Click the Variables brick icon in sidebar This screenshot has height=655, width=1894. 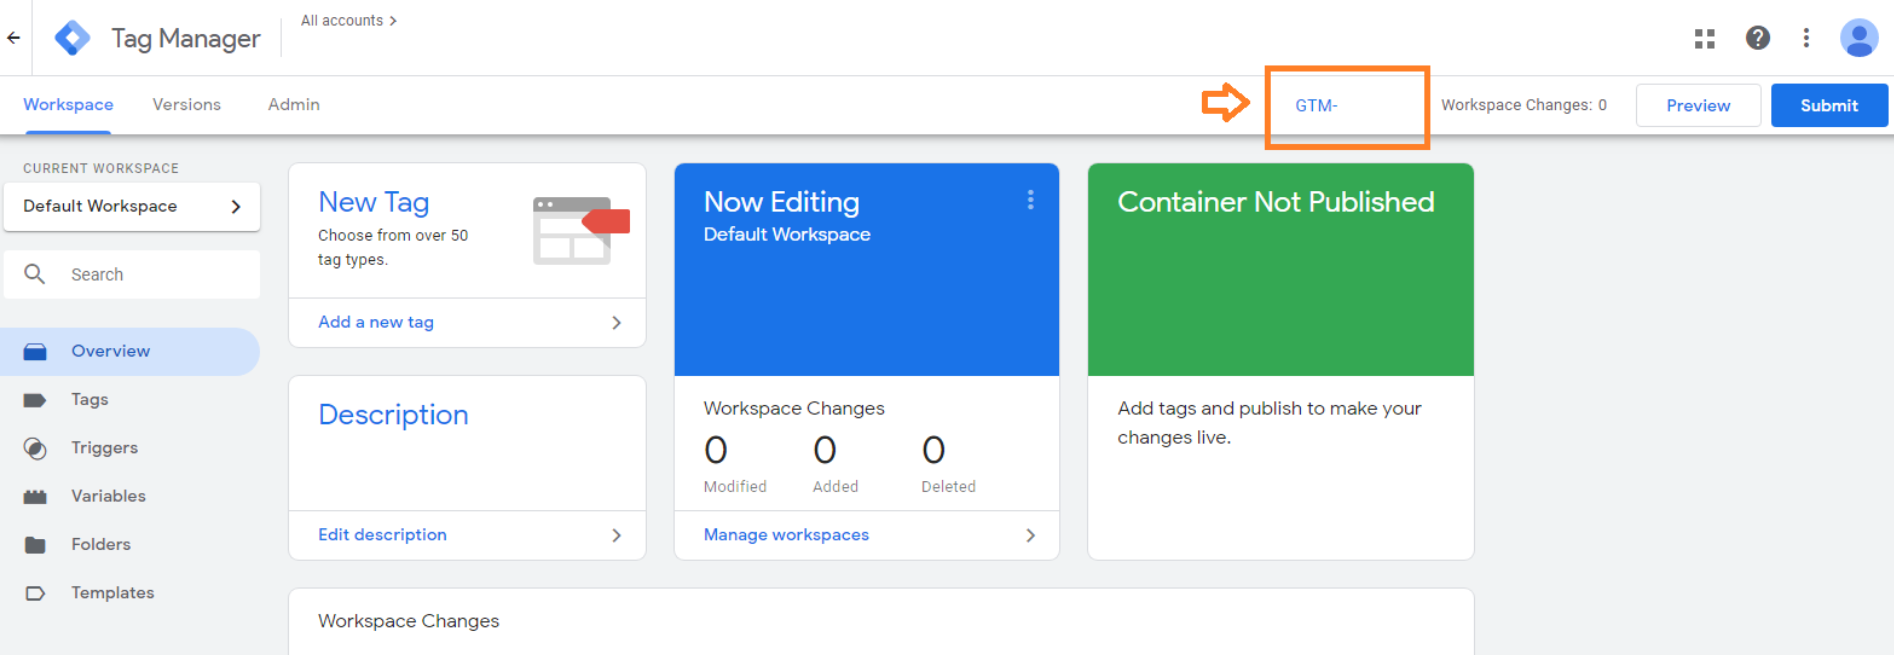[35, 496]
